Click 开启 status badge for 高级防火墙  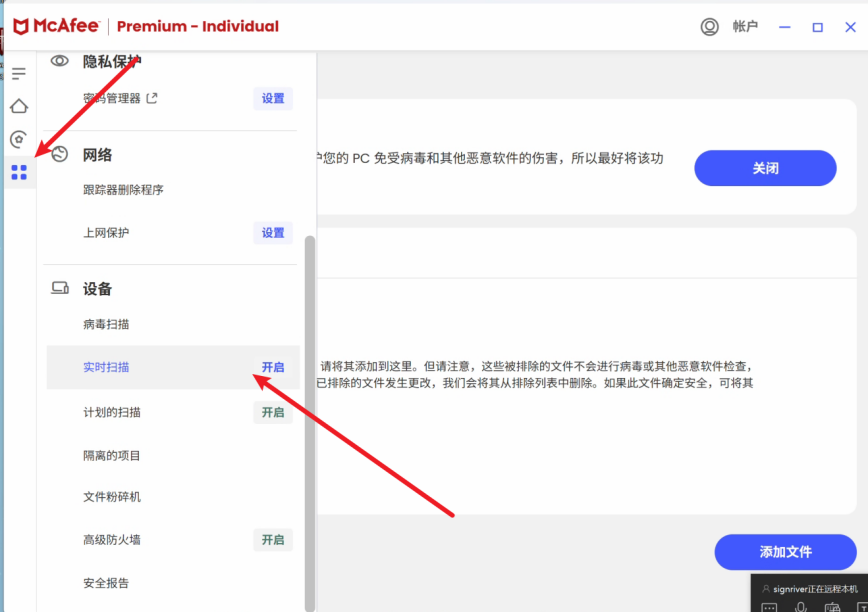point(273,540)
